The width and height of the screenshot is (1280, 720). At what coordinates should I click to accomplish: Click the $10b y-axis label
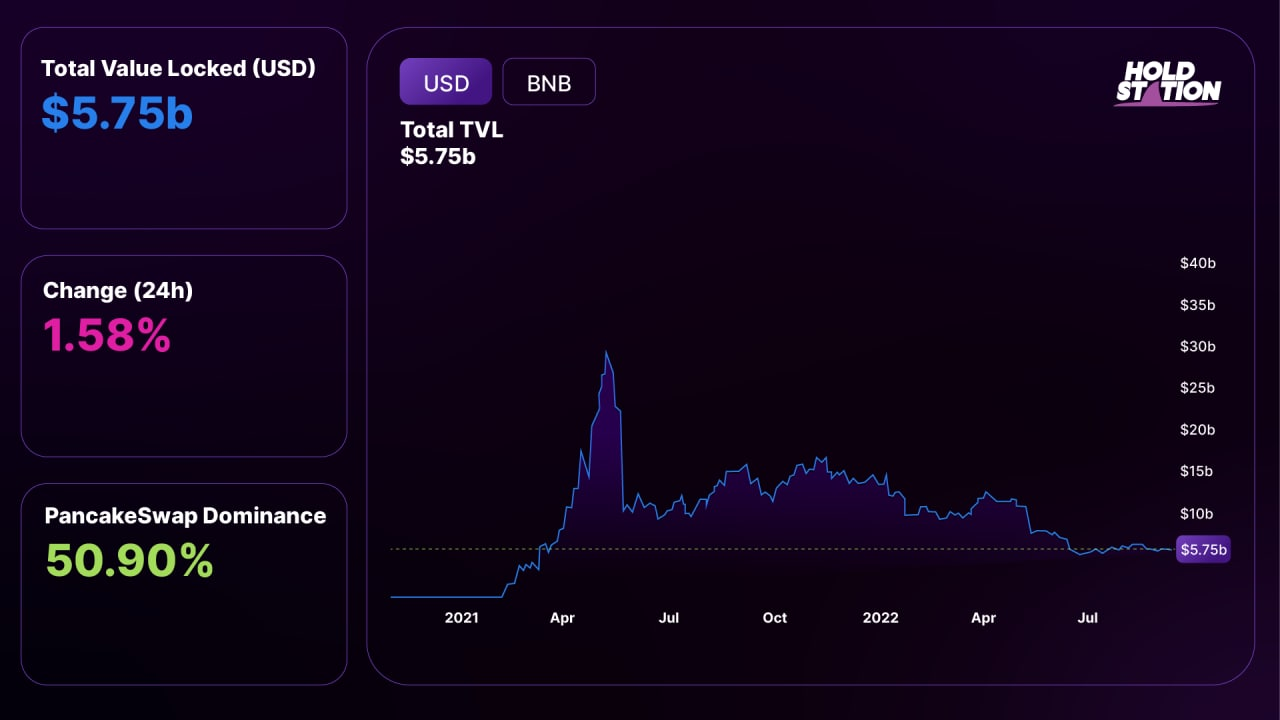tap(1197, 514)
